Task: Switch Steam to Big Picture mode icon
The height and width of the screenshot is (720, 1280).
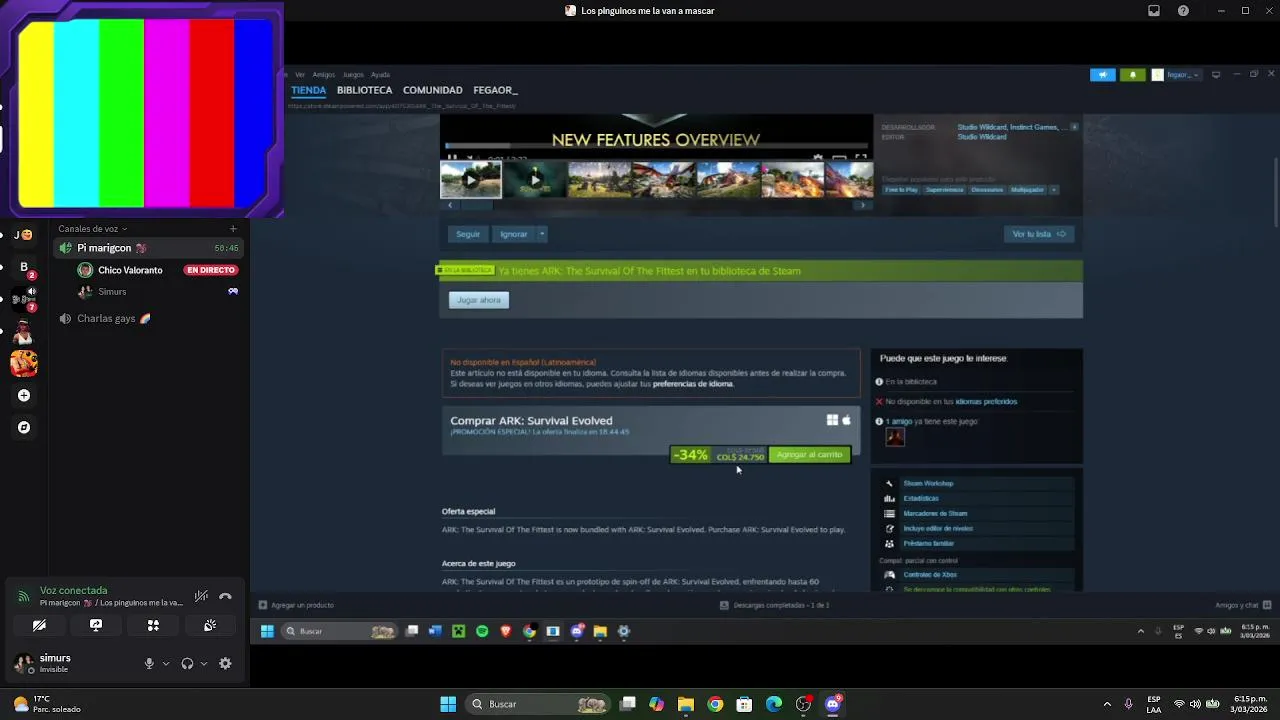Action: tap(1216, 75)
